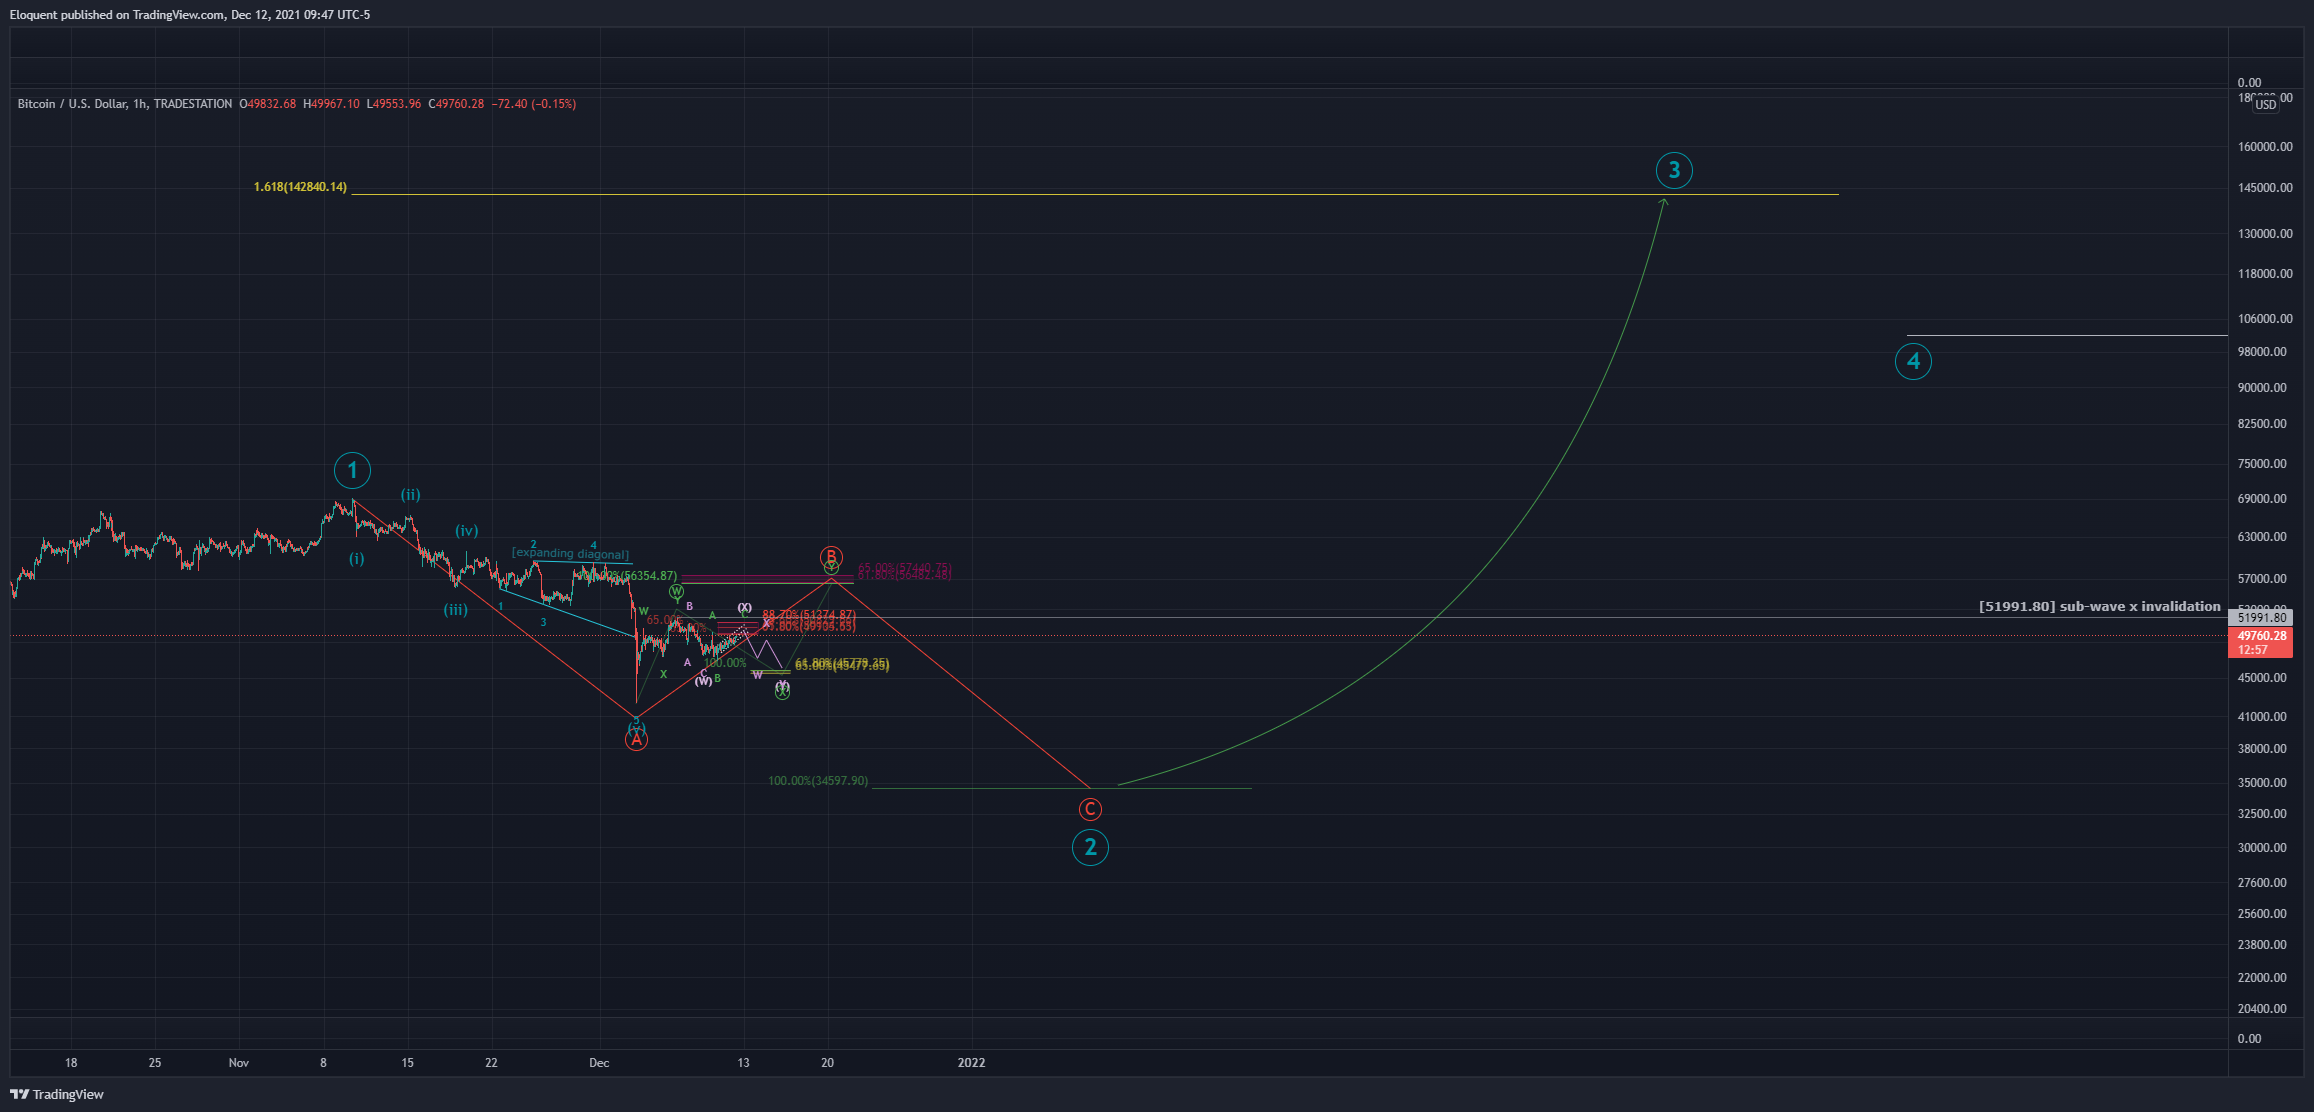Viewport: 2314px width, 1112px height.
Task: Click the open value O49832.68
Action: point(268,104)
